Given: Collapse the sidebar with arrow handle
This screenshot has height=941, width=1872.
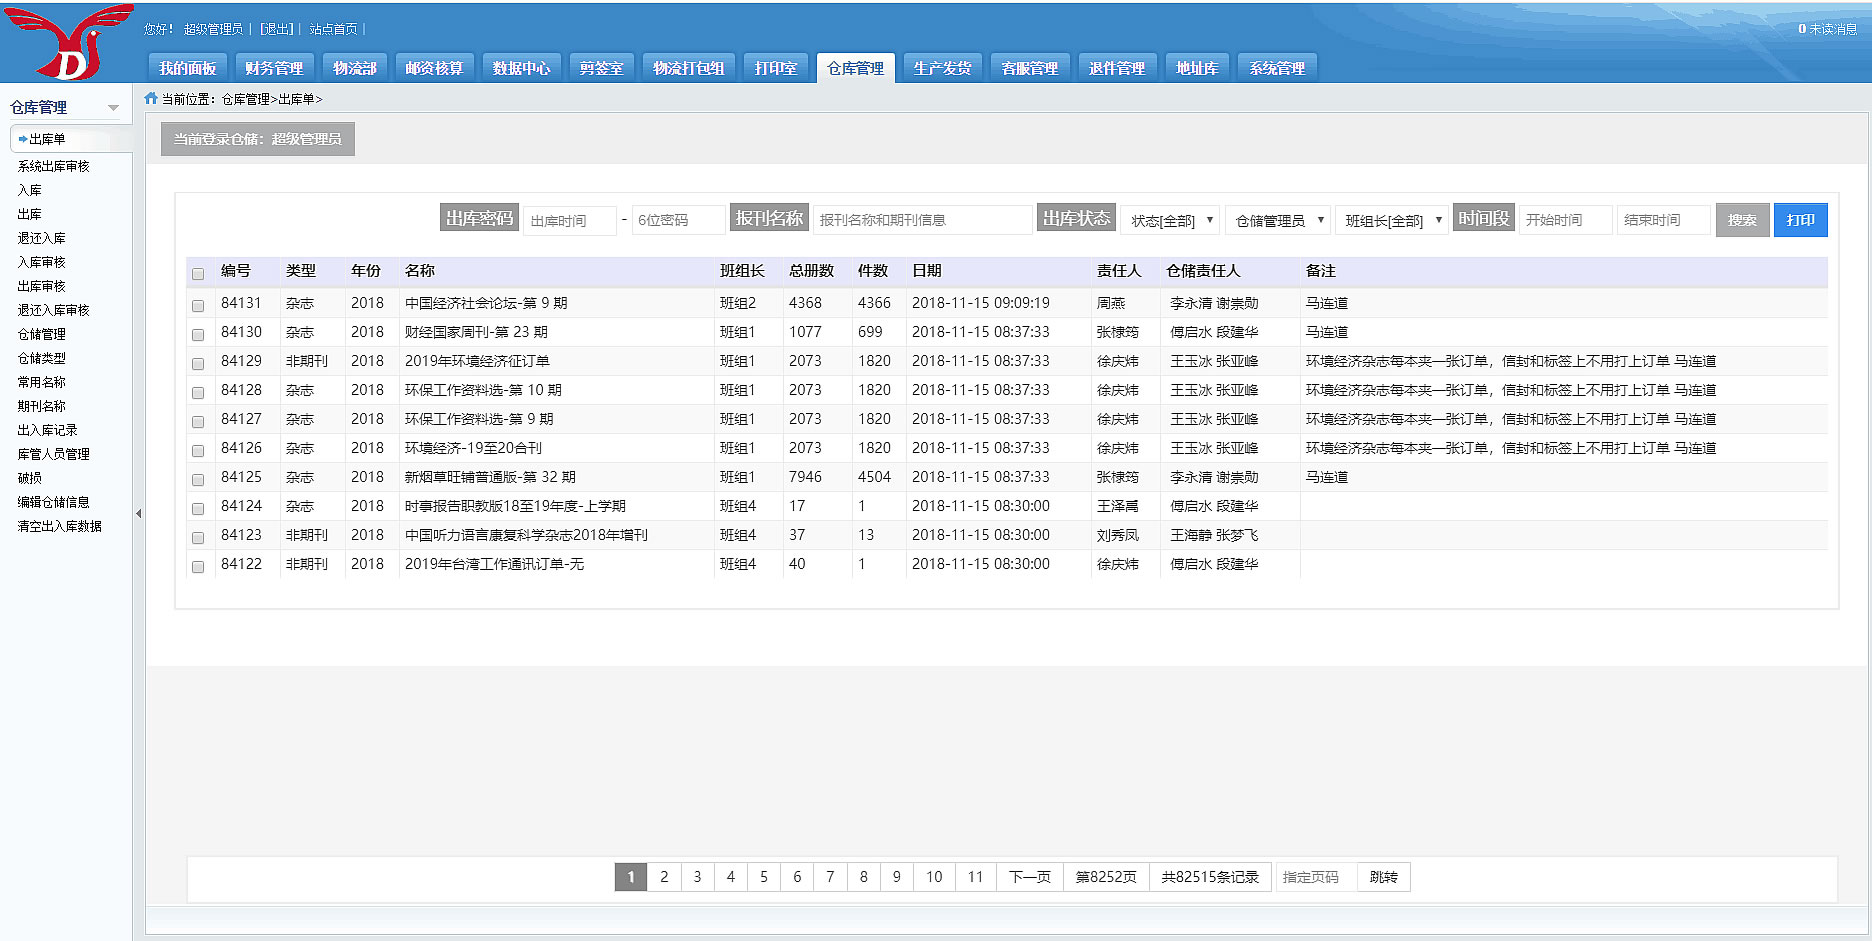Looking at the screenshot, I should tap(138, 514).
